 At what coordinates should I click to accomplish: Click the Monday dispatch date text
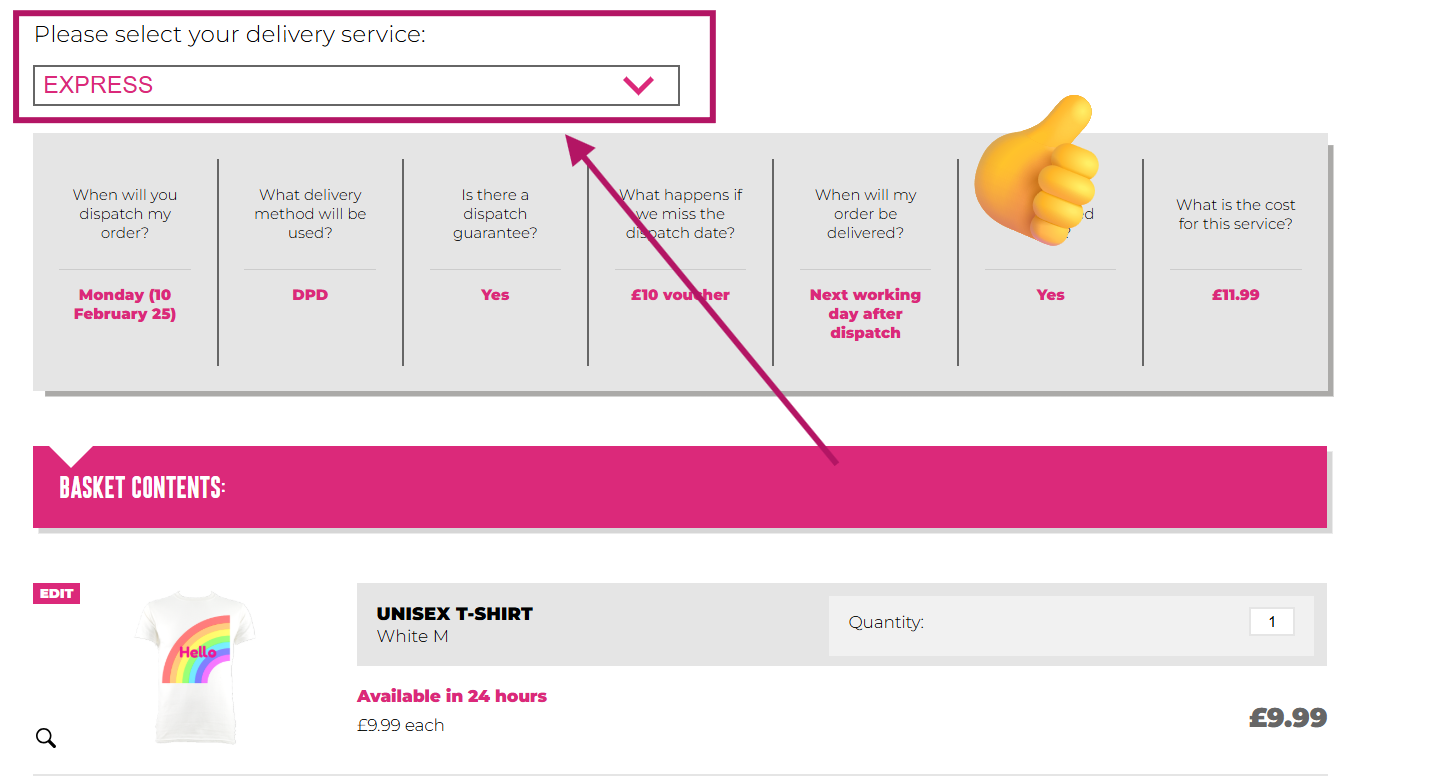(125, 304)
